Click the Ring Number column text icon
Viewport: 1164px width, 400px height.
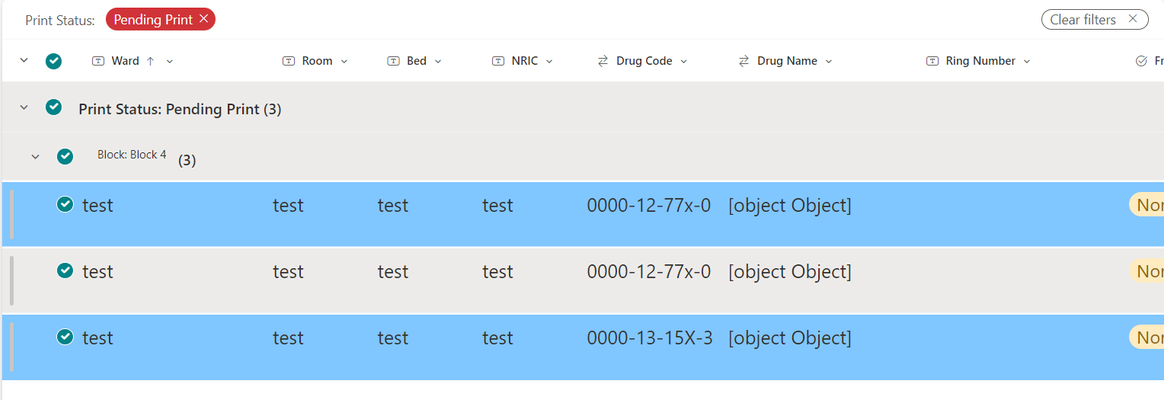point(932,61)
